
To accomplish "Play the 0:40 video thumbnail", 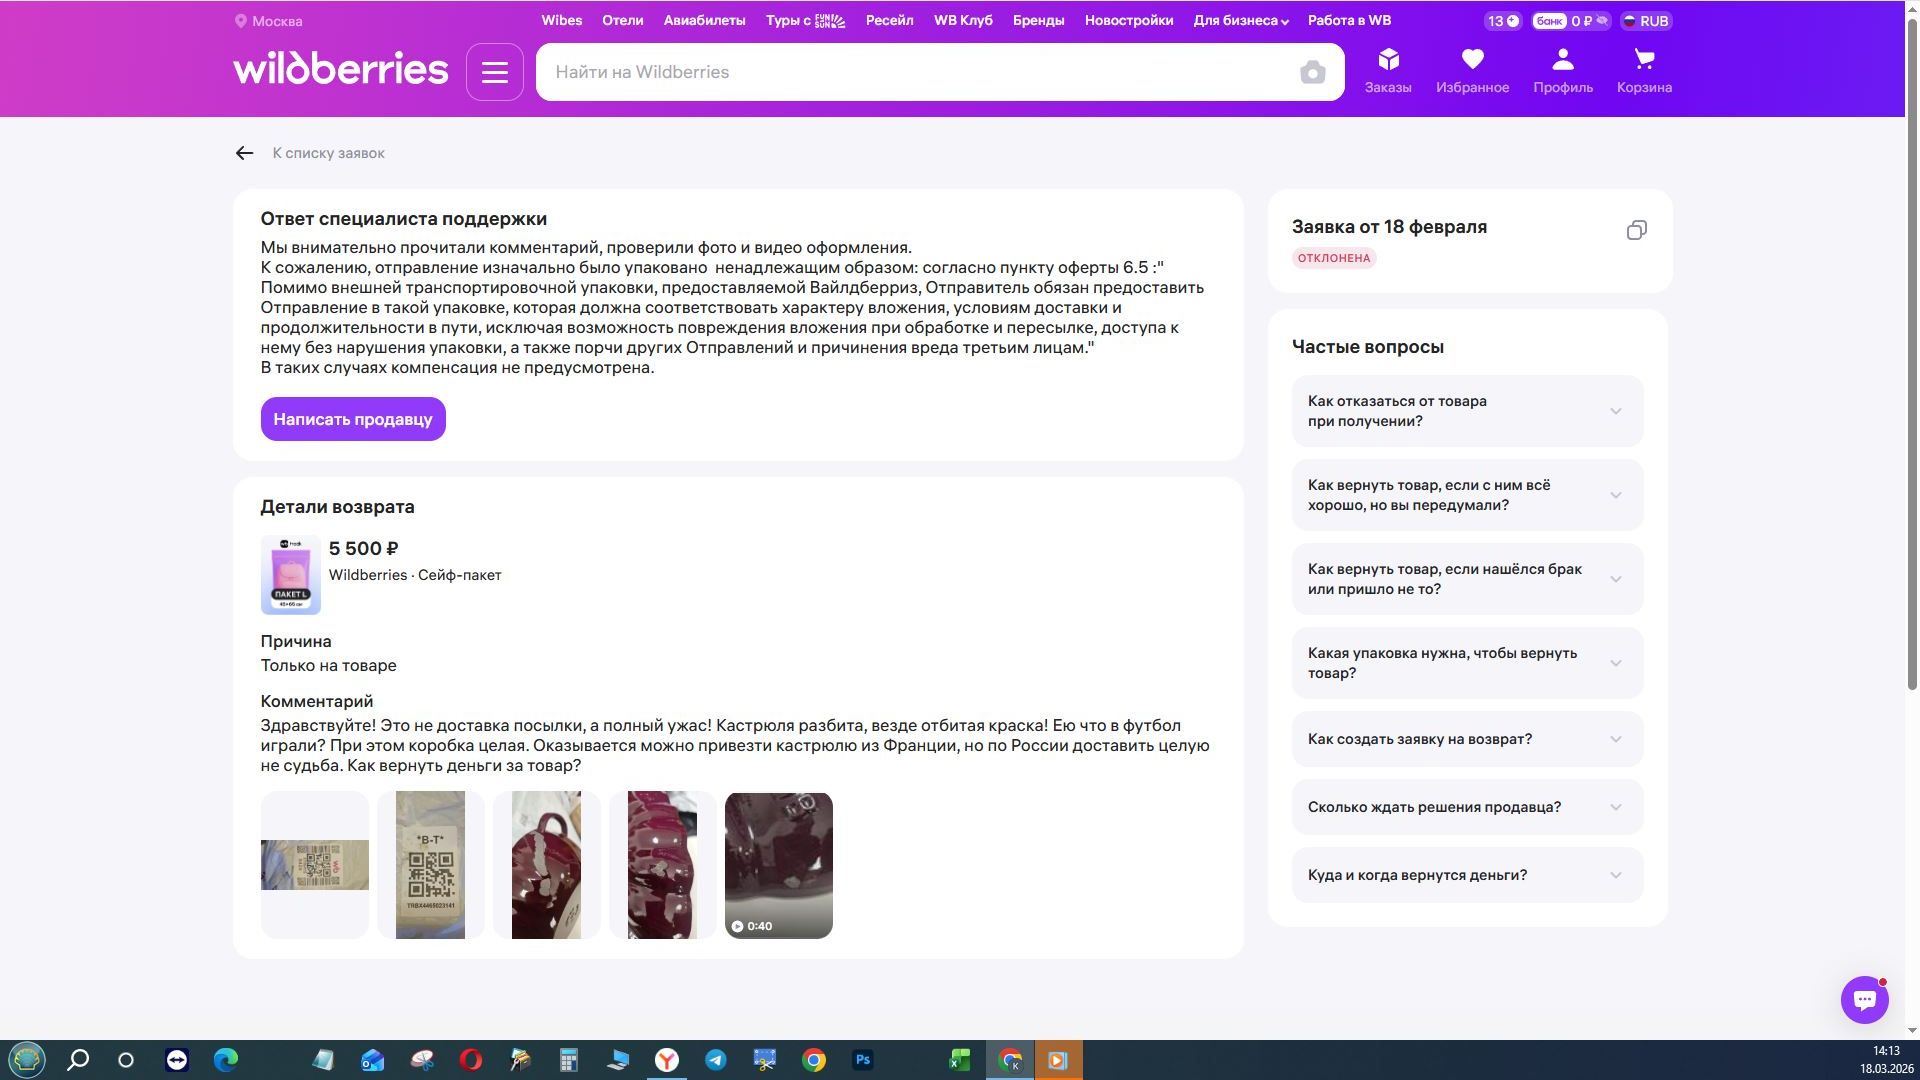I will 778,865.
